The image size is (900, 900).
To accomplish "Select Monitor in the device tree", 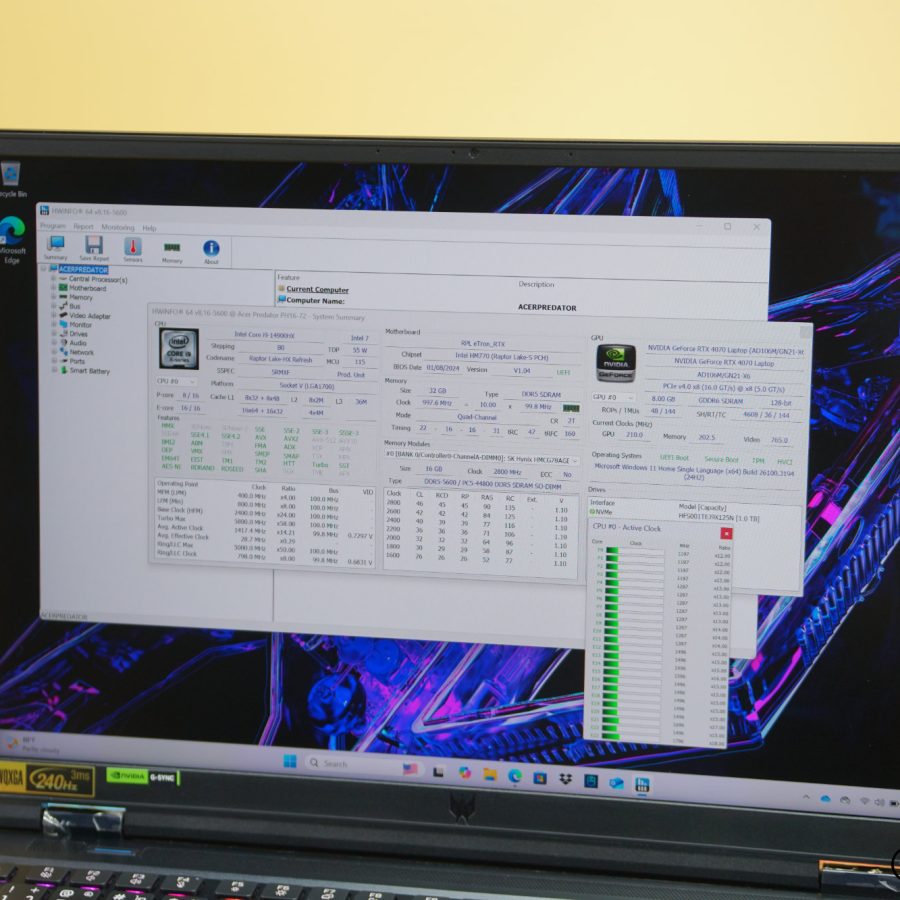I will point(80,325).
